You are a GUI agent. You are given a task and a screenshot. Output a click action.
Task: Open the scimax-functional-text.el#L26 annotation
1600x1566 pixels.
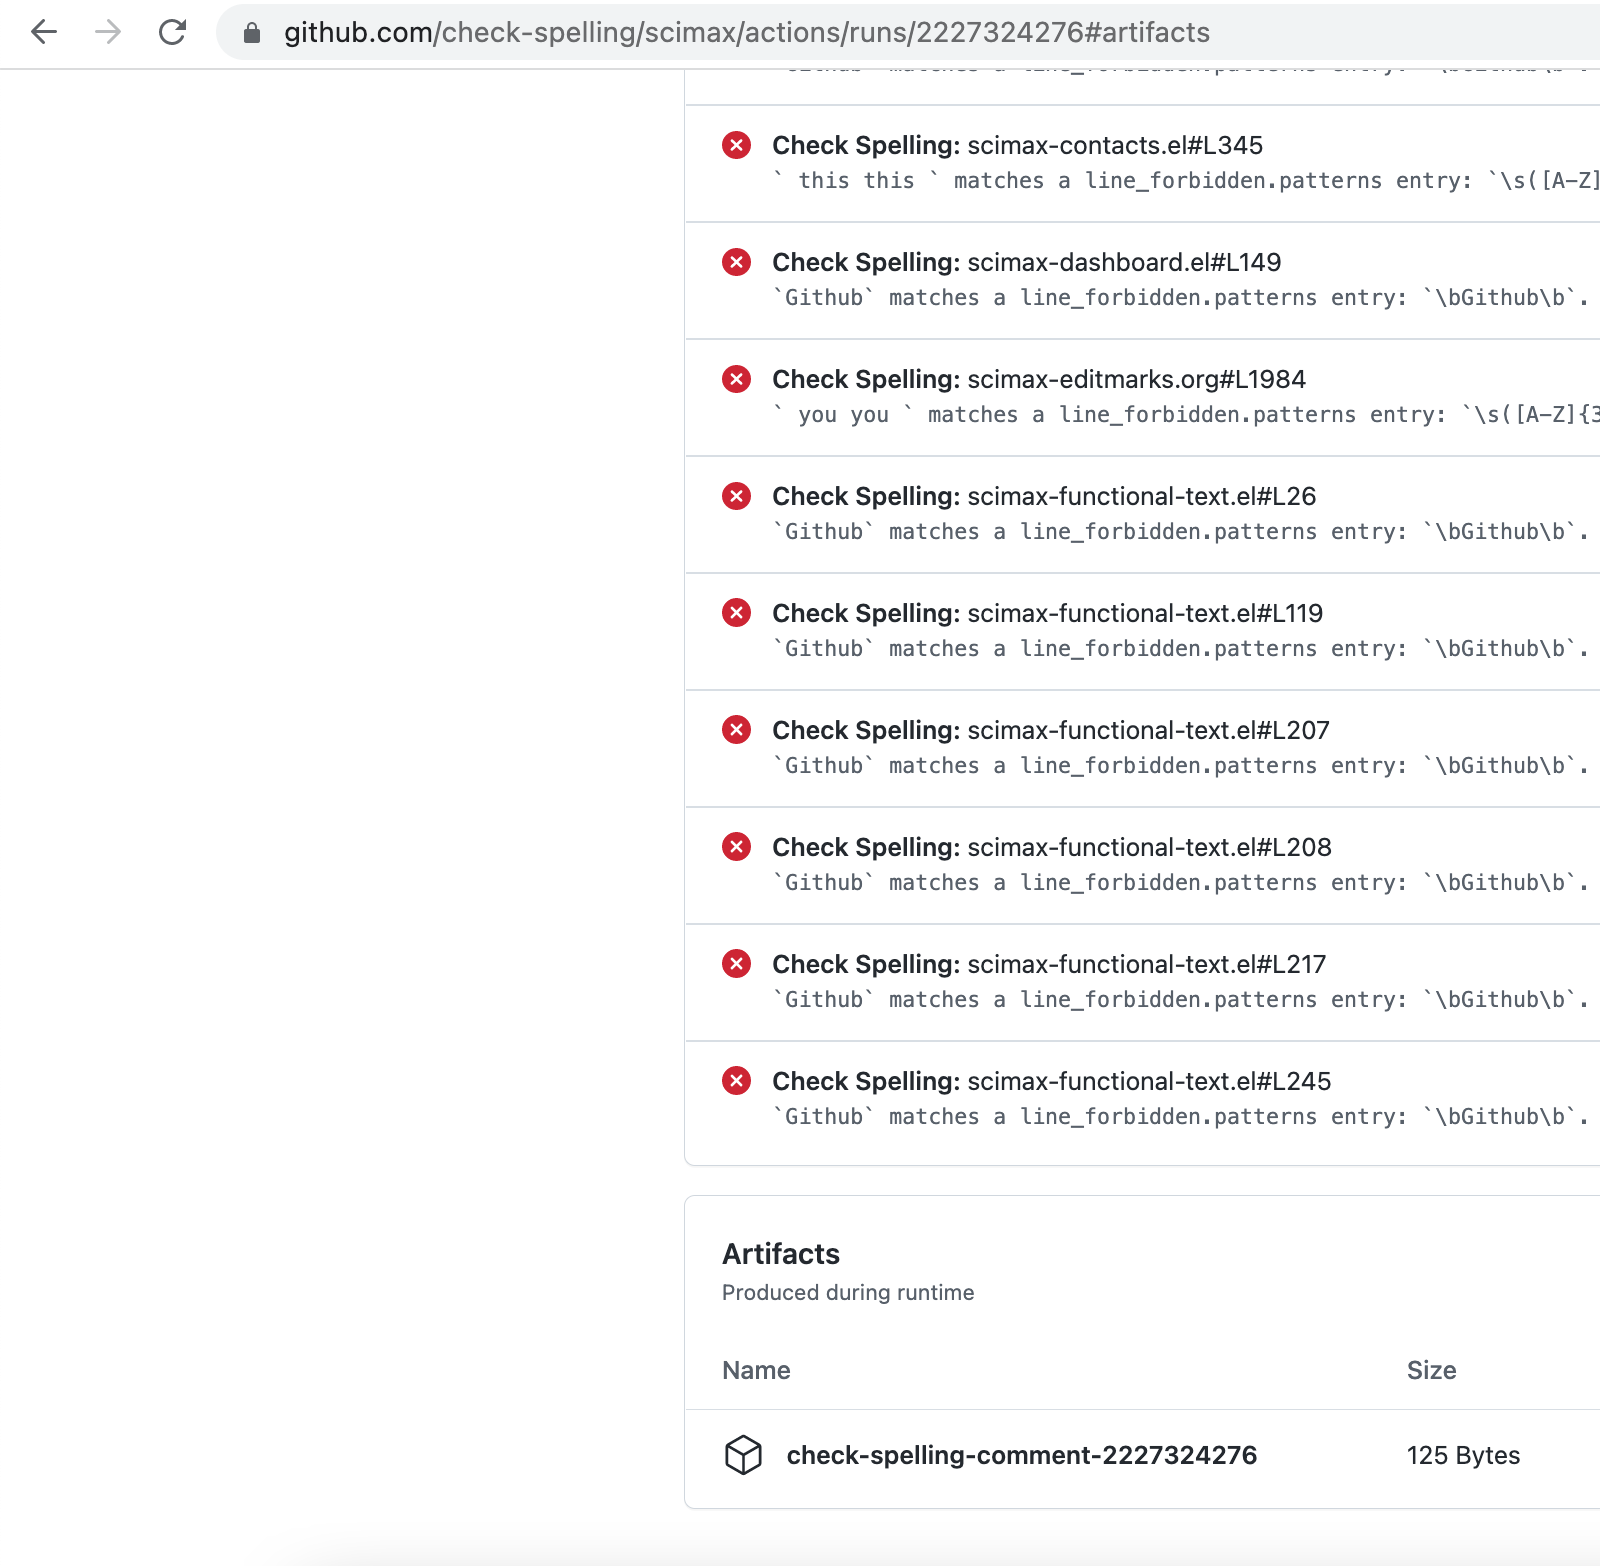tap(1044, 496)
